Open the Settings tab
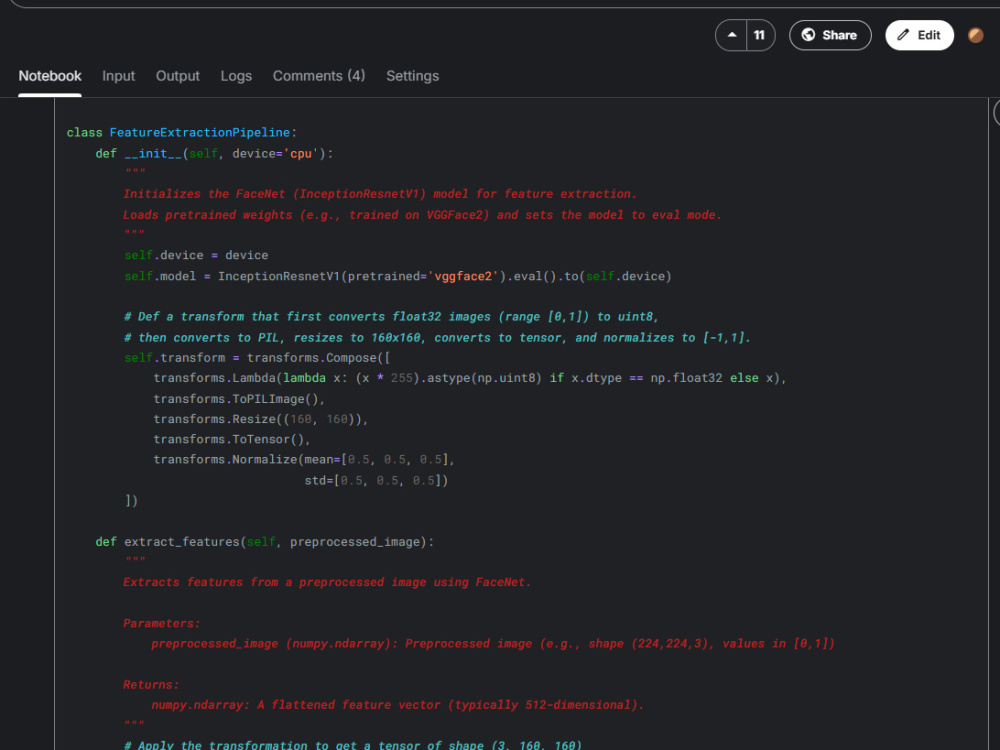The height and width of the screenshot is (750, 1000). click(412, 76)
